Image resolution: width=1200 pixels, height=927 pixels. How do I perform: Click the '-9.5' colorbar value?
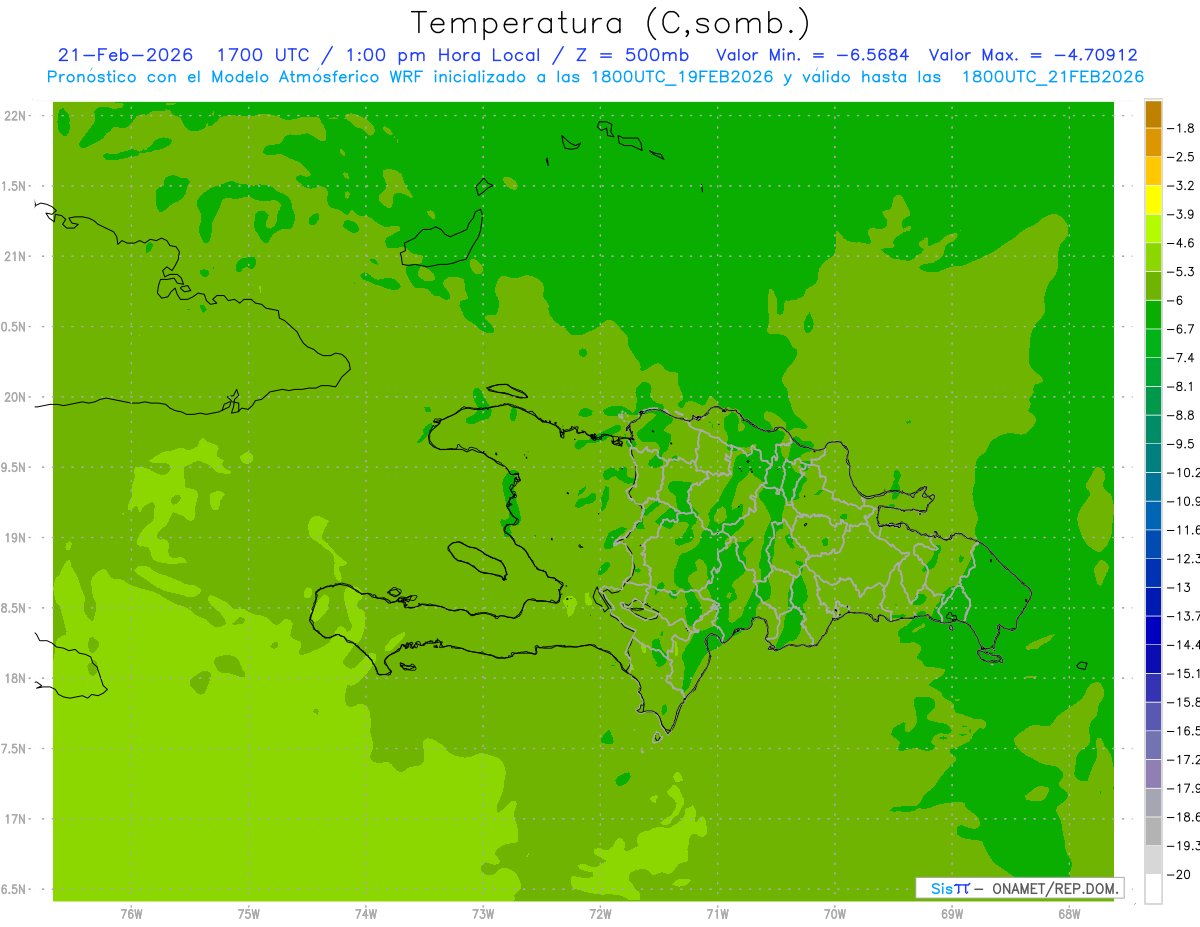click(x=1181, y=444)
